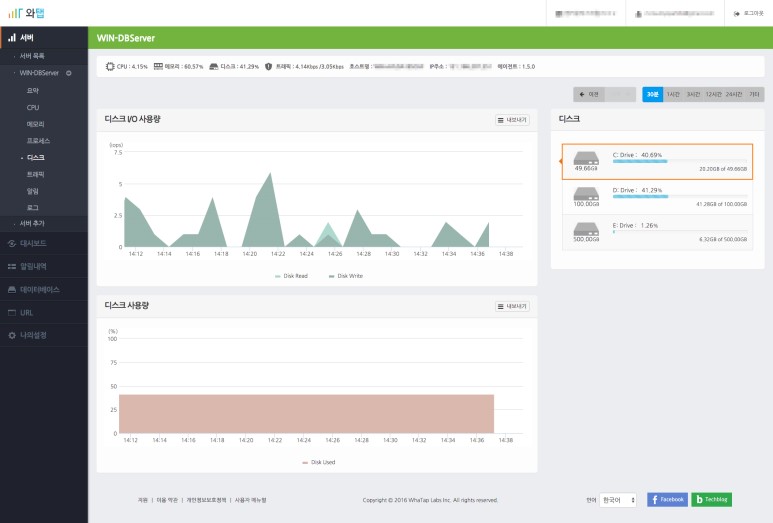Open the Facebook link button
This screenshot has height=523, width=773.
point(667,499)
